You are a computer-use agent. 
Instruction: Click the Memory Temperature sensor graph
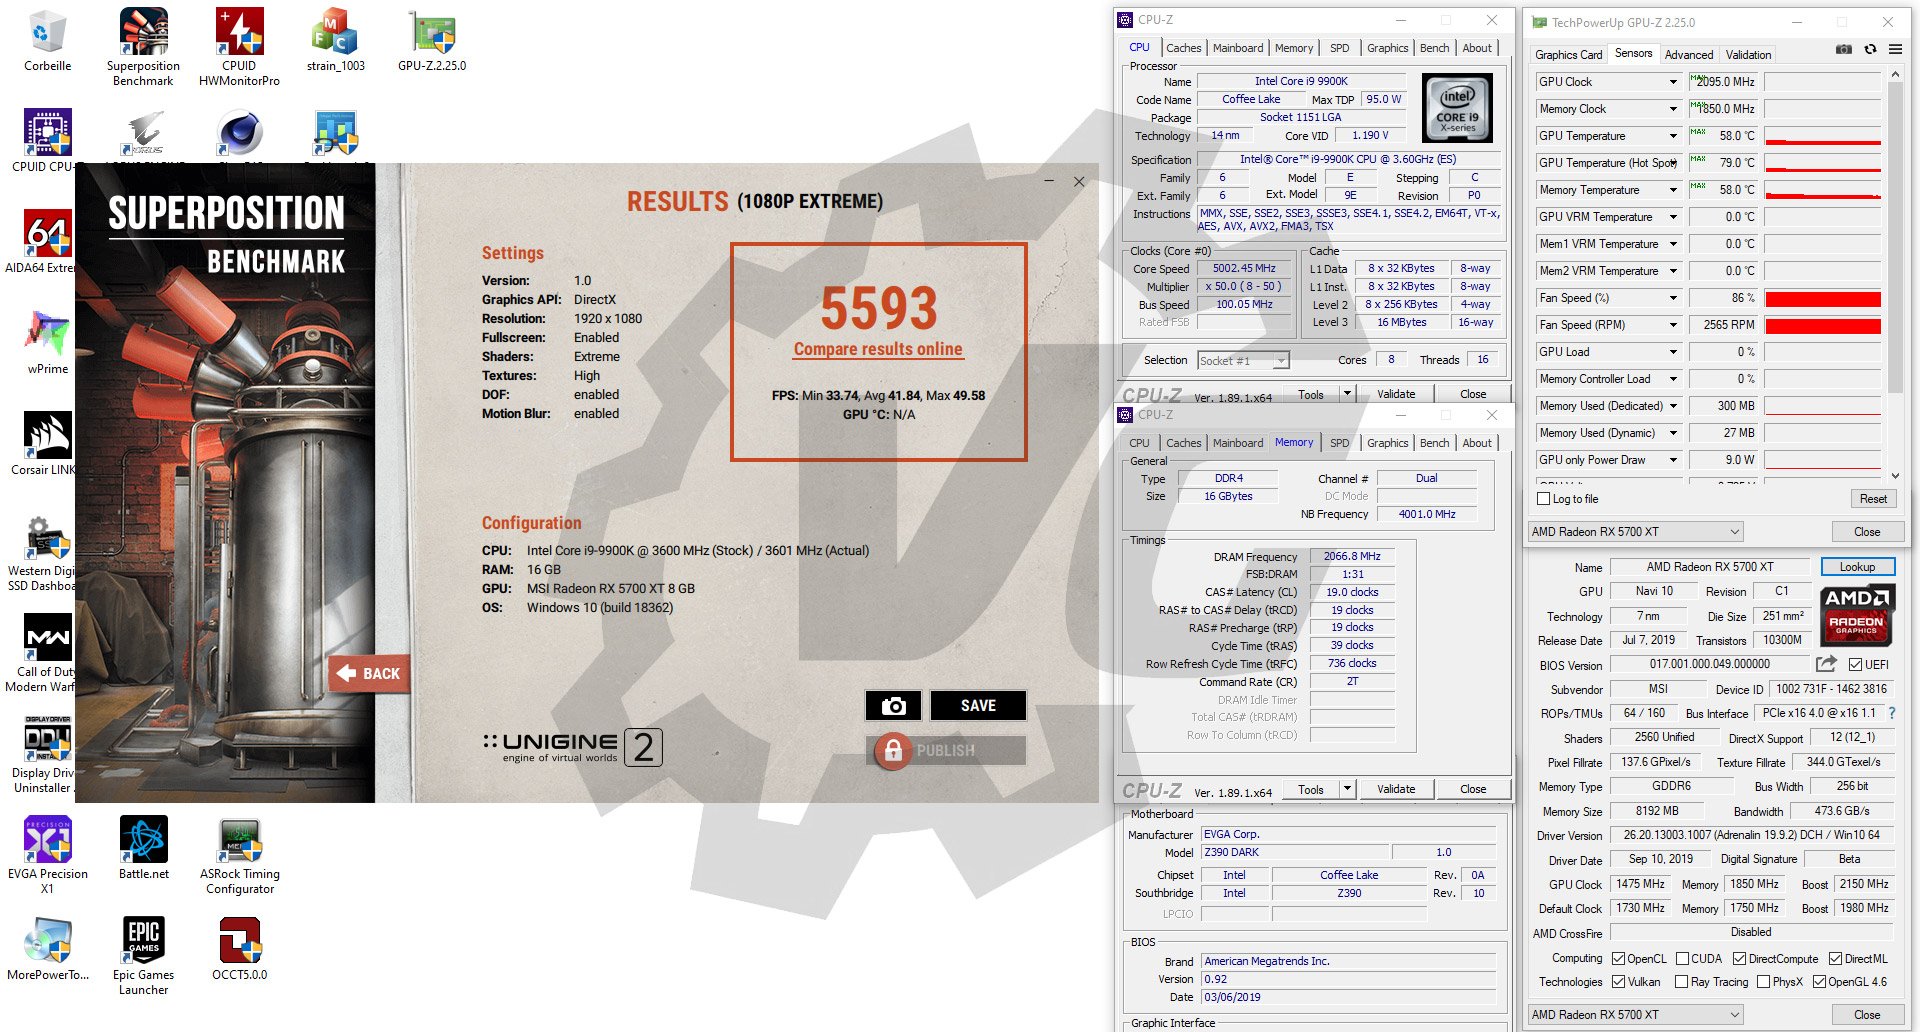tap(1823, 190)
